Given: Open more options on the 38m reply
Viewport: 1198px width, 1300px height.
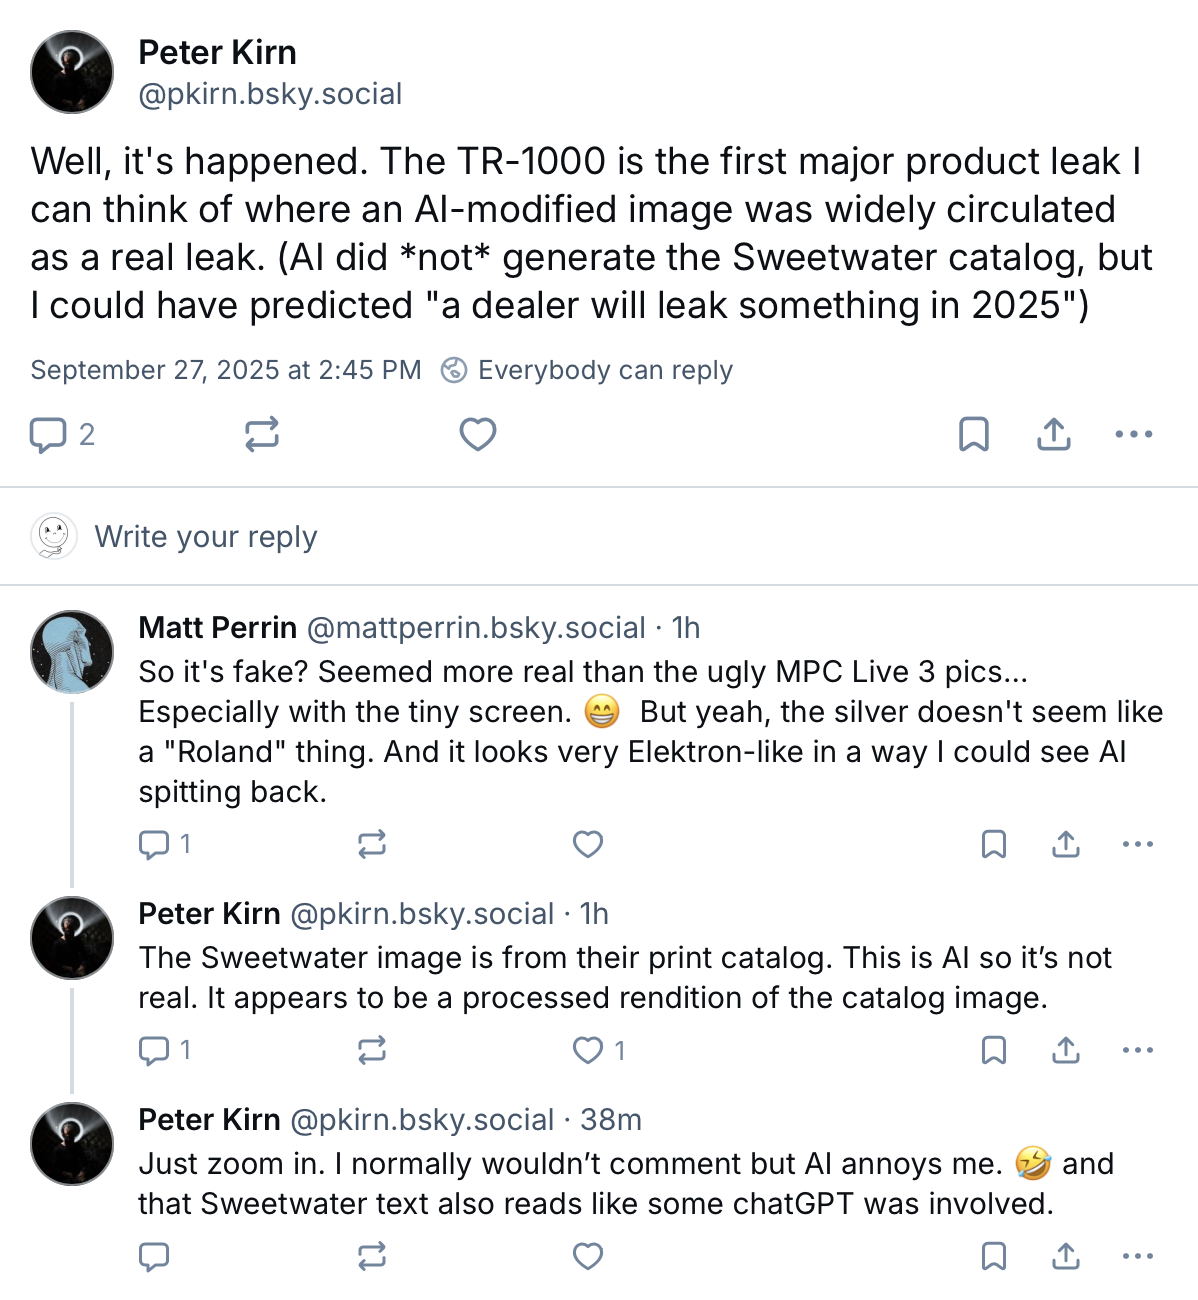Looking at the screenshot, I should pyautogui.click(x=1138, y=1256).
